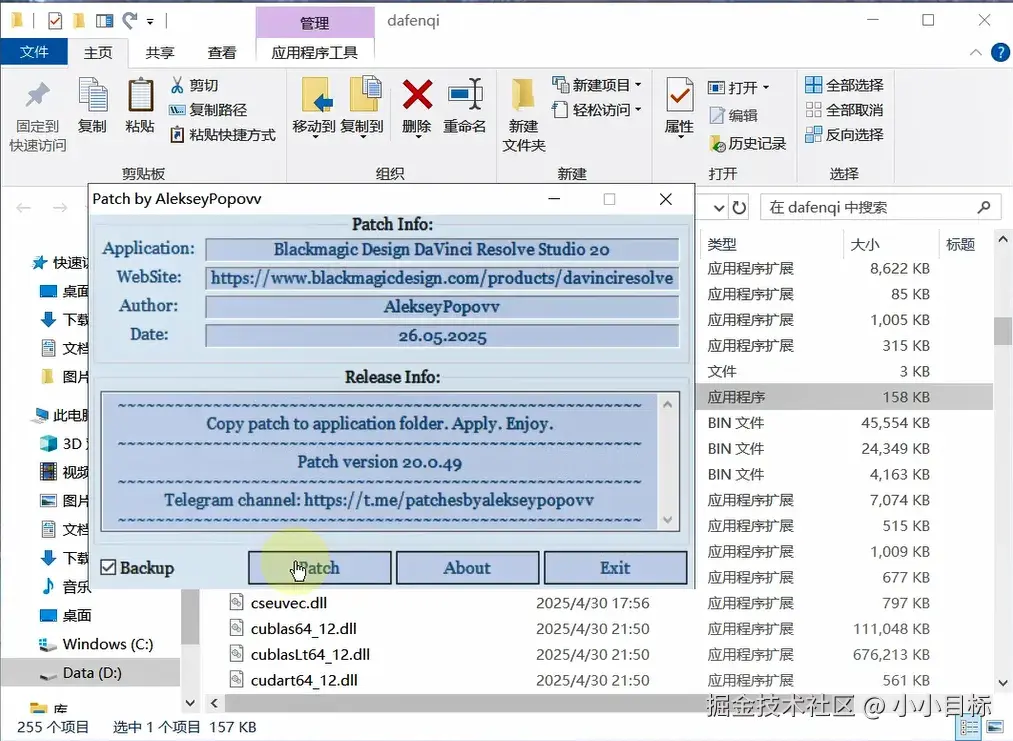Invert the current selection

pyautogui.click(x=844, y=134)
